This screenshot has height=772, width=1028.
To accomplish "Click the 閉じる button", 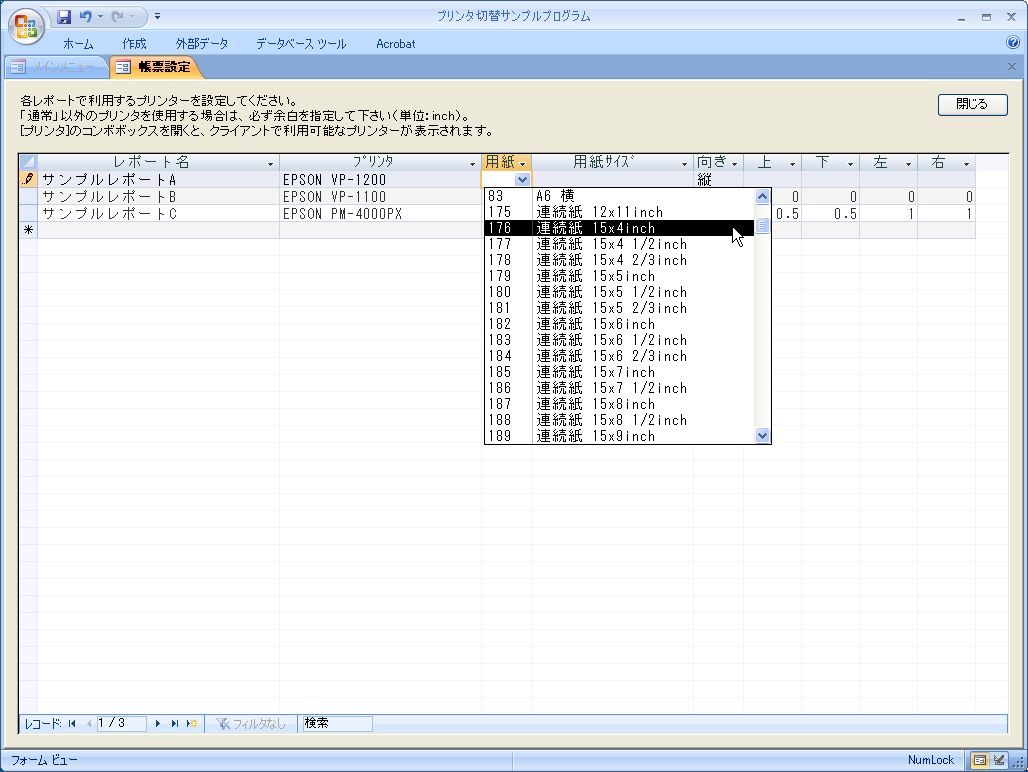I will 972,104.
